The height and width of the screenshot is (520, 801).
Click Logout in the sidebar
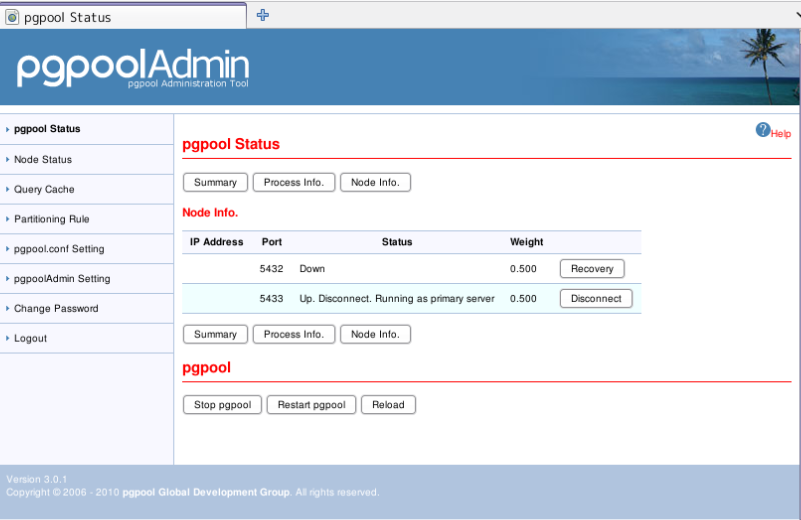(30, 338)
